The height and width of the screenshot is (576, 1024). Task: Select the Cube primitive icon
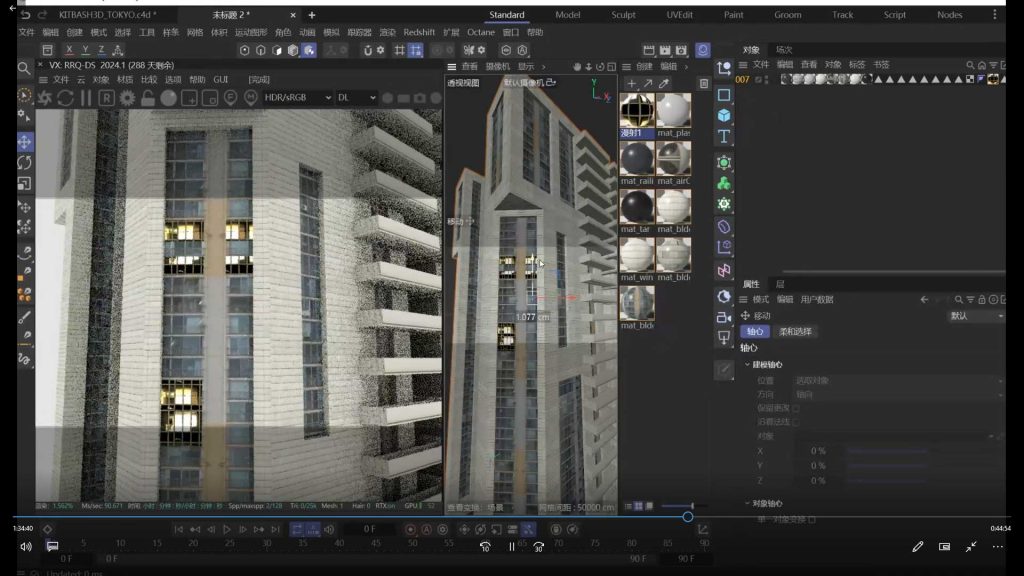tap(724, 115)
